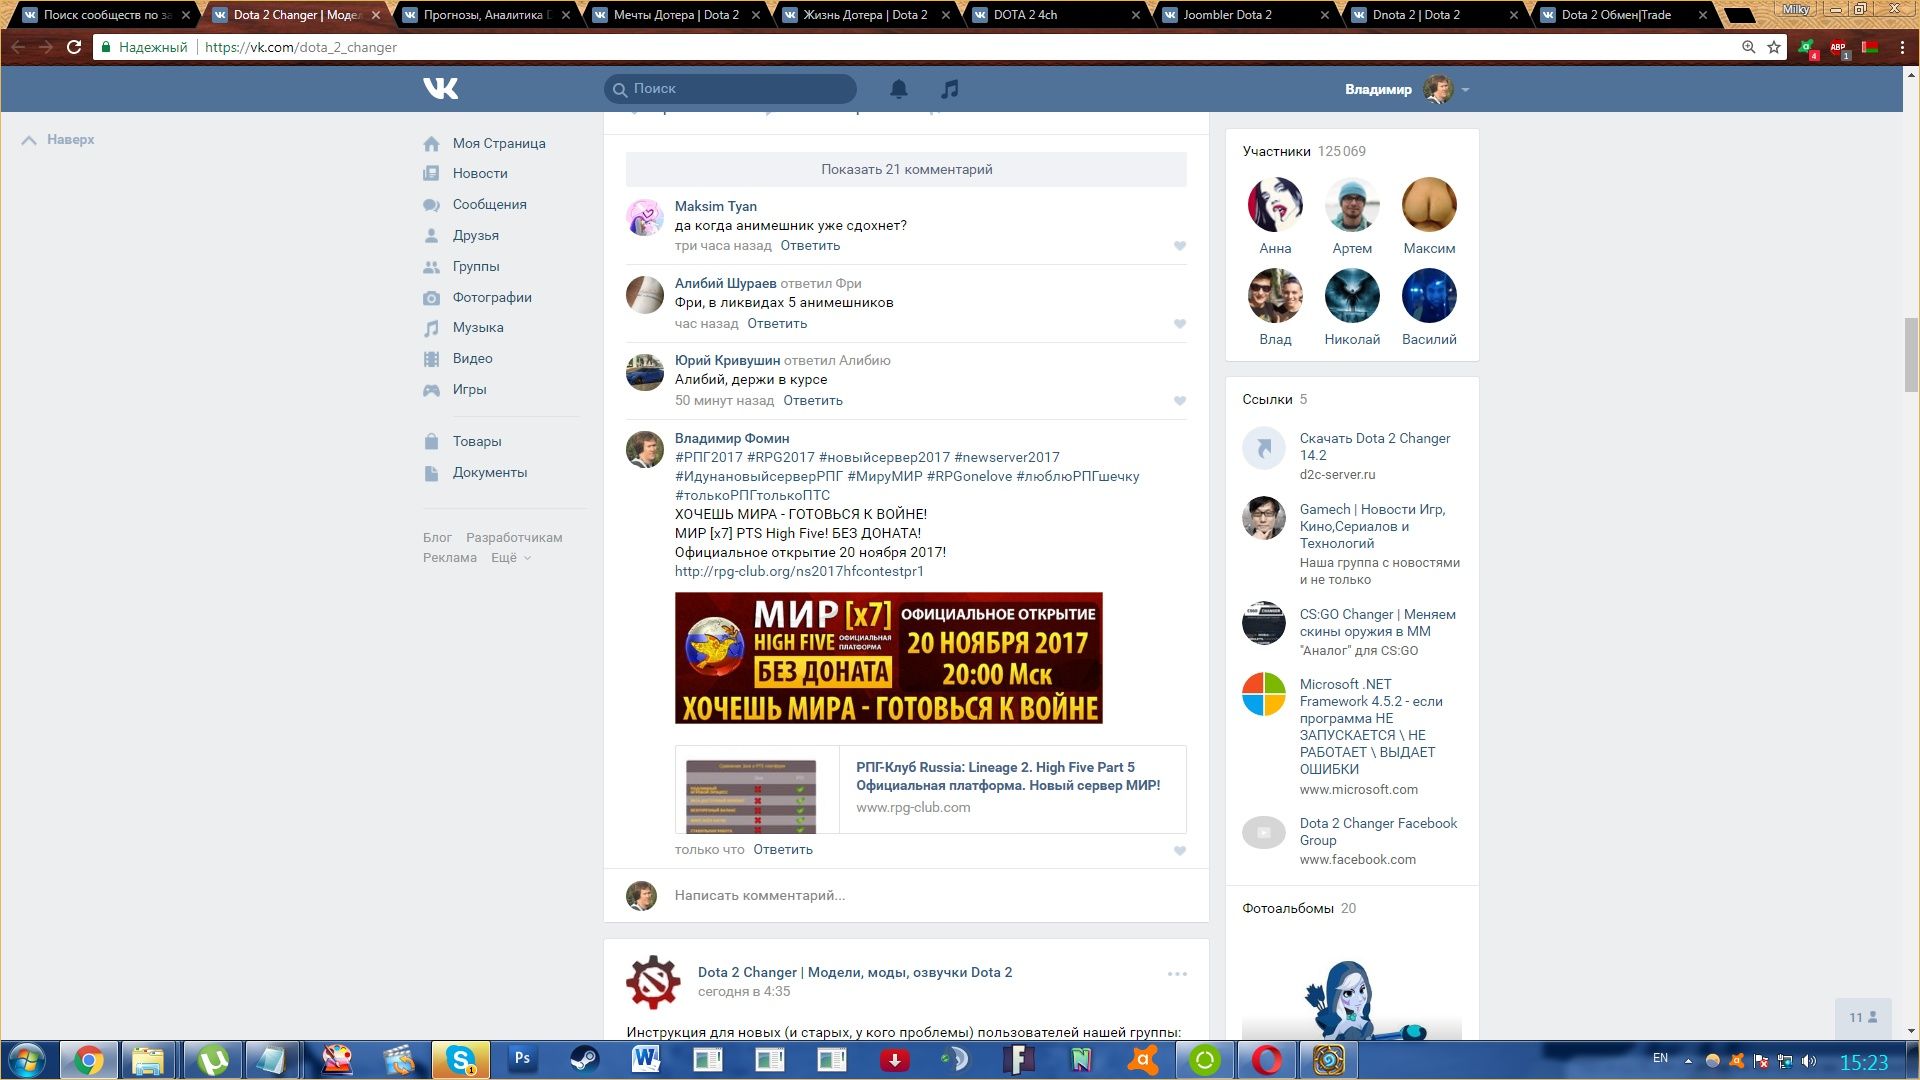Open AdBlock Plus extension icon
Image resolution: width=1920 pixels, height=1080 pixels.
[x=1838, y=47]
